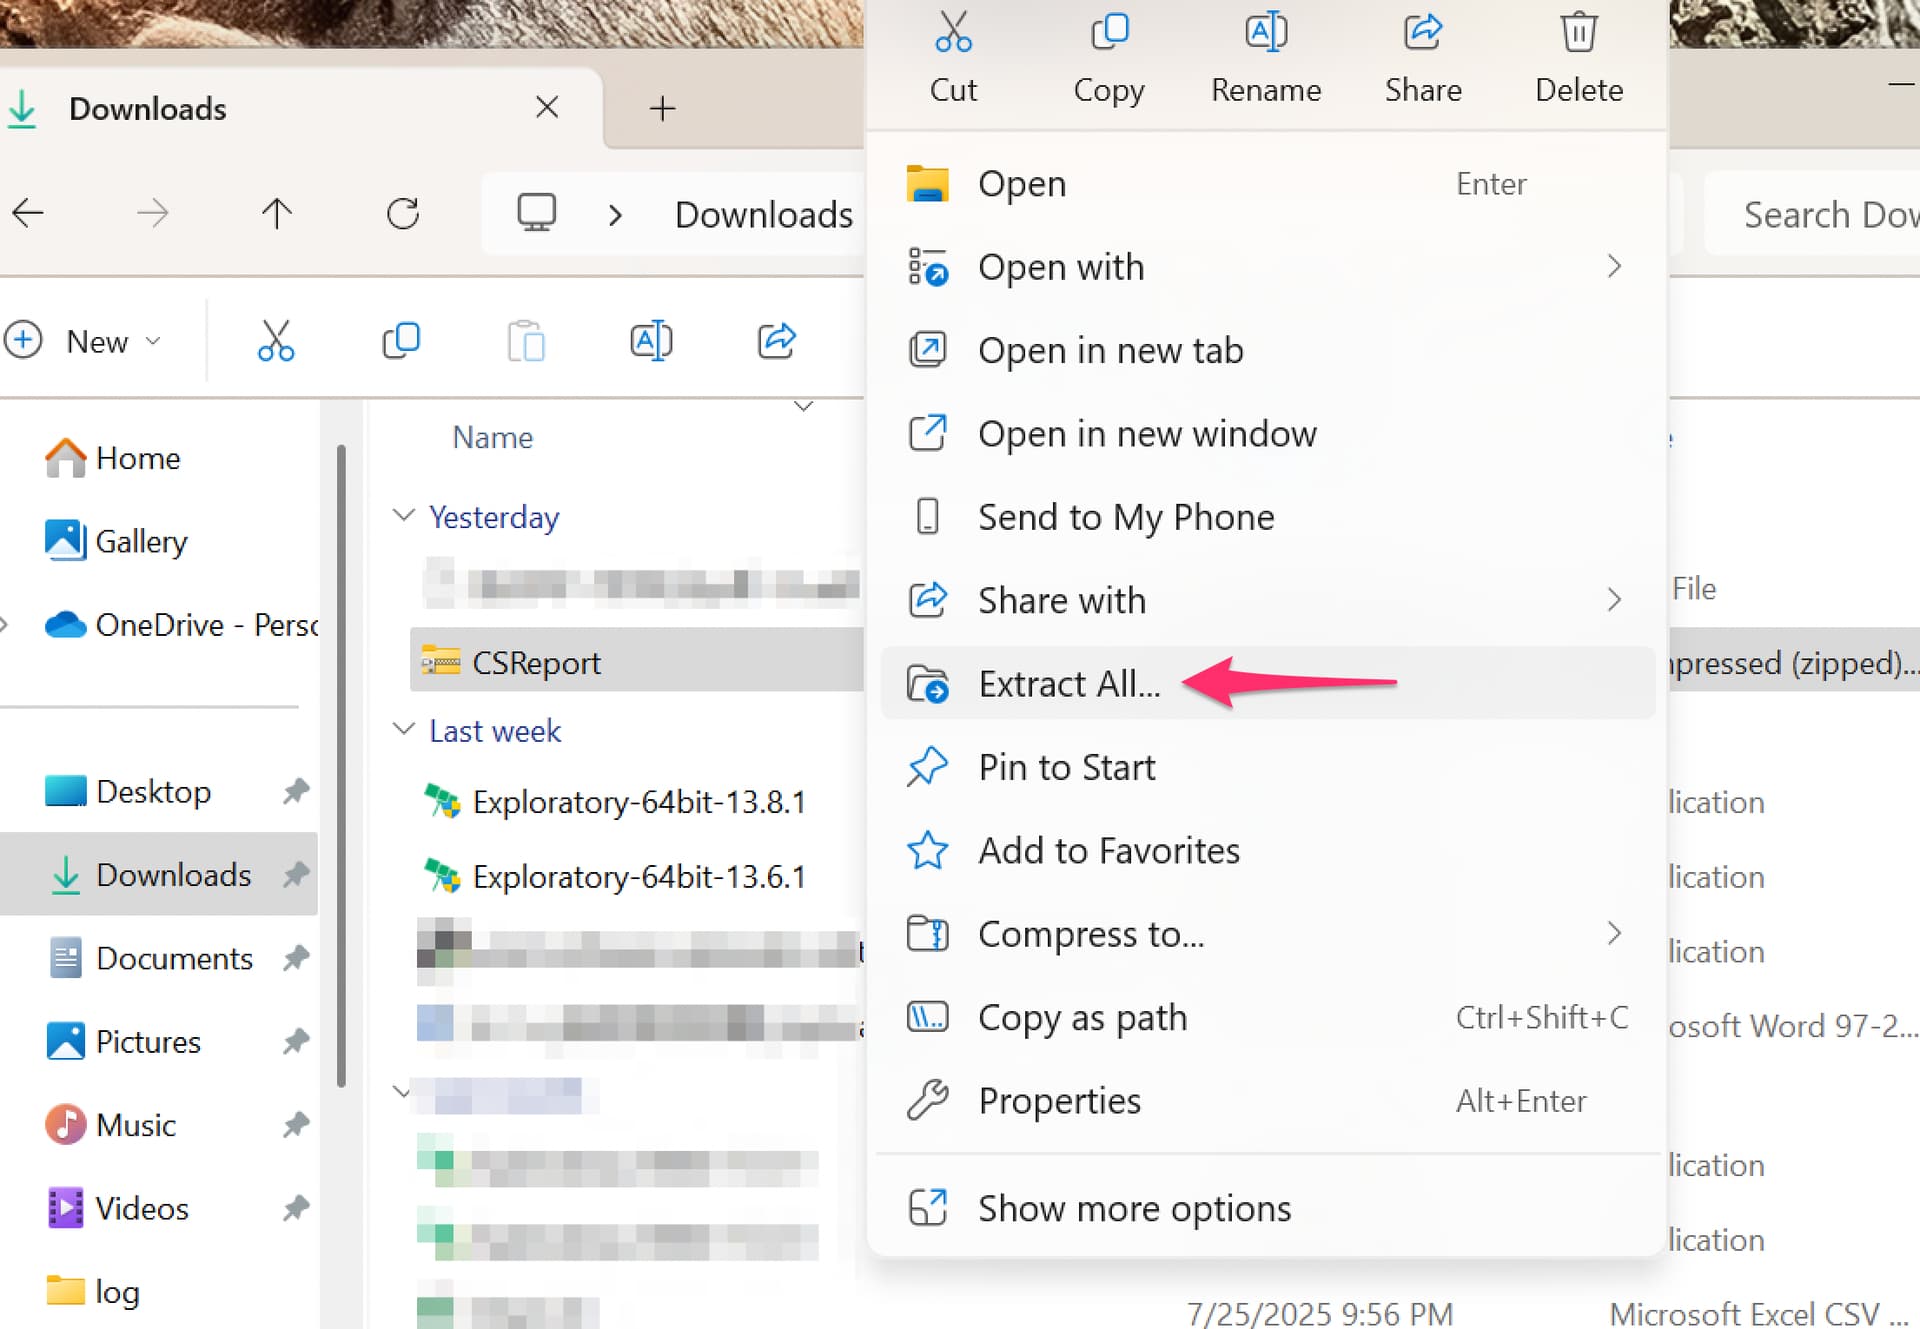Select Extract All... menu entry
The image size is (1920, 1329).
click(1267, 684)
